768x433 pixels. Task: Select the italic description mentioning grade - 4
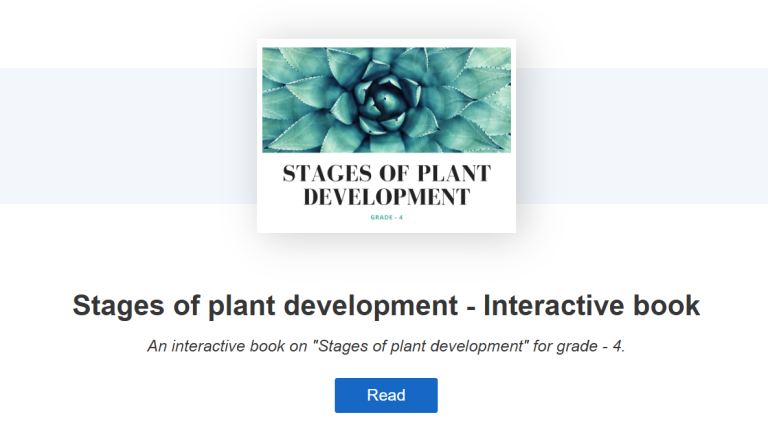[x=386, y=346]
